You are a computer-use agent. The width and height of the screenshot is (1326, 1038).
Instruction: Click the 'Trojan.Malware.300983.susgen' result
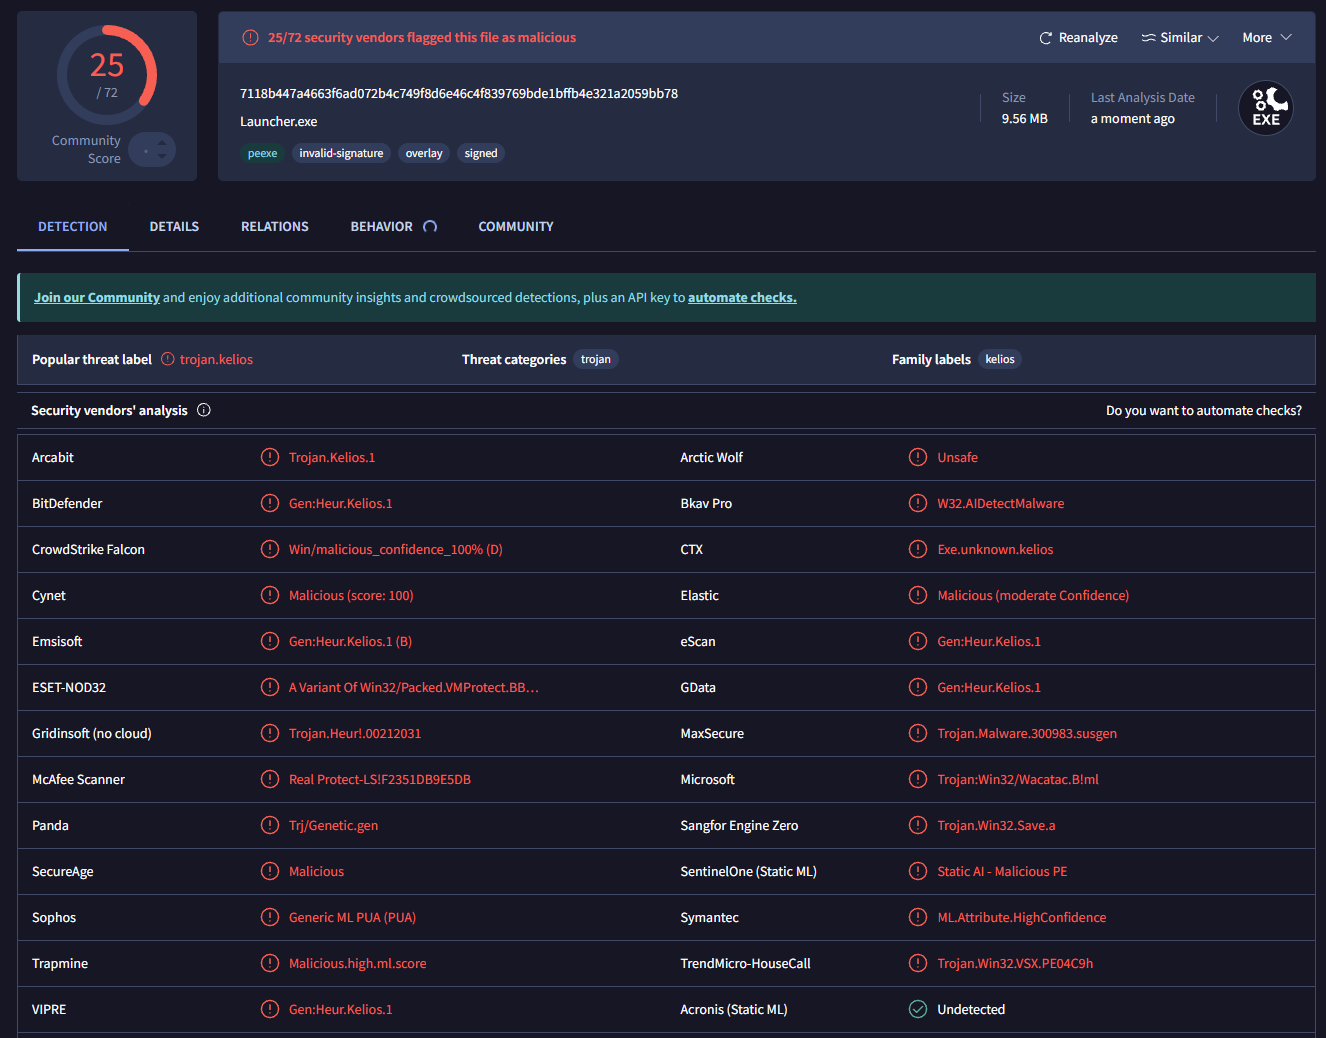click(1027, 733)
